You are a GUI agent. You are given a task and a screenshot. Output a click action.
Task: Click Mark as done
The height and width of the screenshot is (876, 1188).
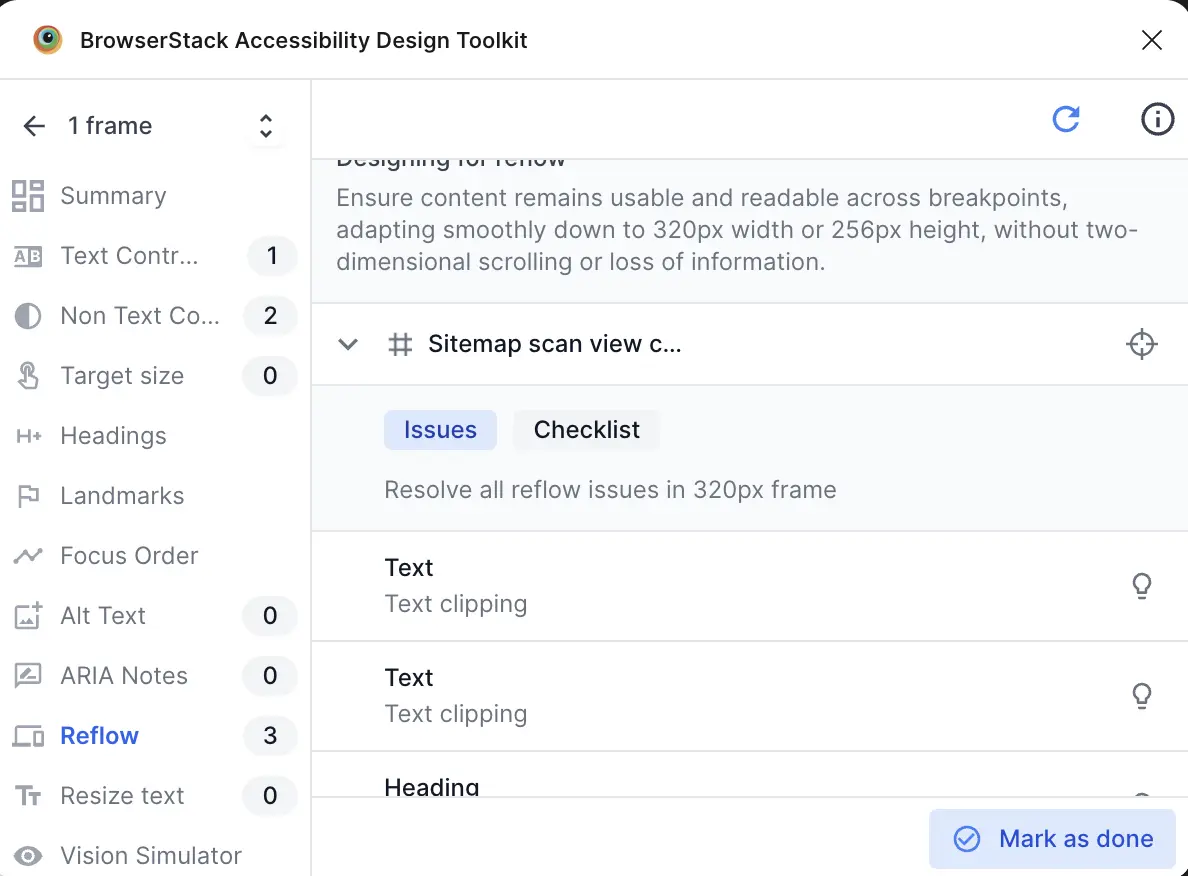pyautogui.click(x=1051, y=839)
